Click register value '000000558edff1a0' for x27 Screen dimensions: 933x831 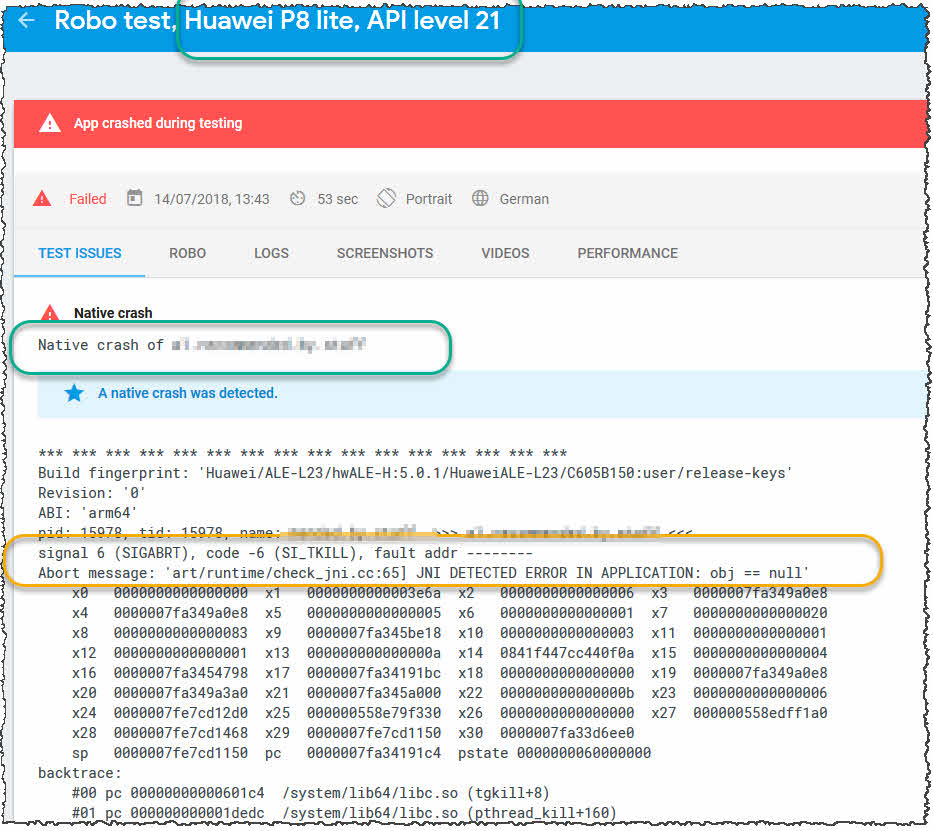[x=760, y=713]
